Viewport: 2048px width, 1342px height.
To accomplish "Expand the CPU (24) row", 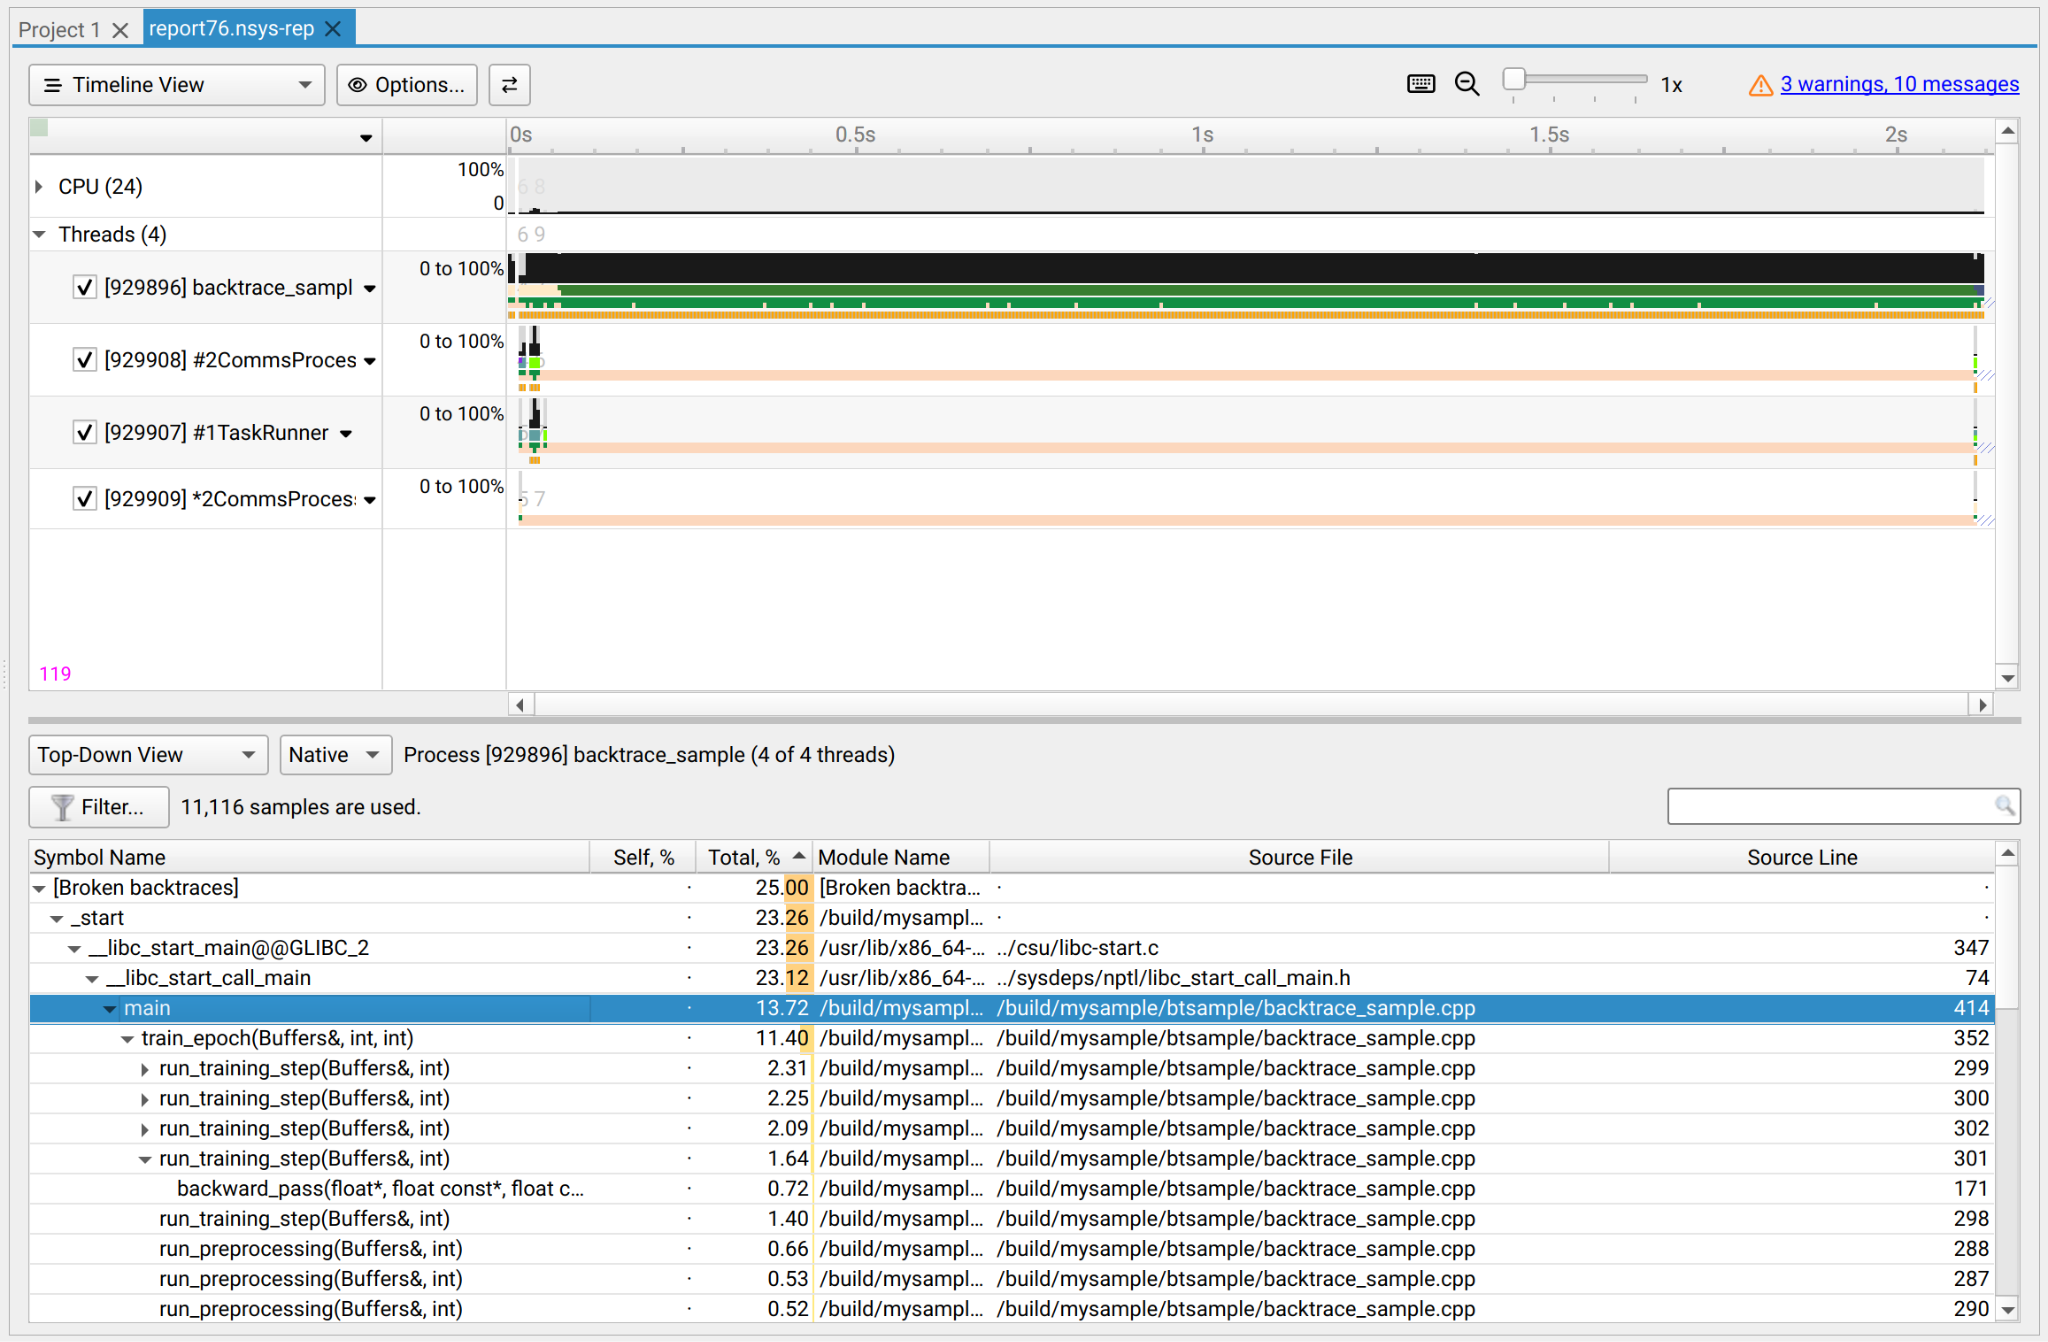I will [x=39, y=186].
